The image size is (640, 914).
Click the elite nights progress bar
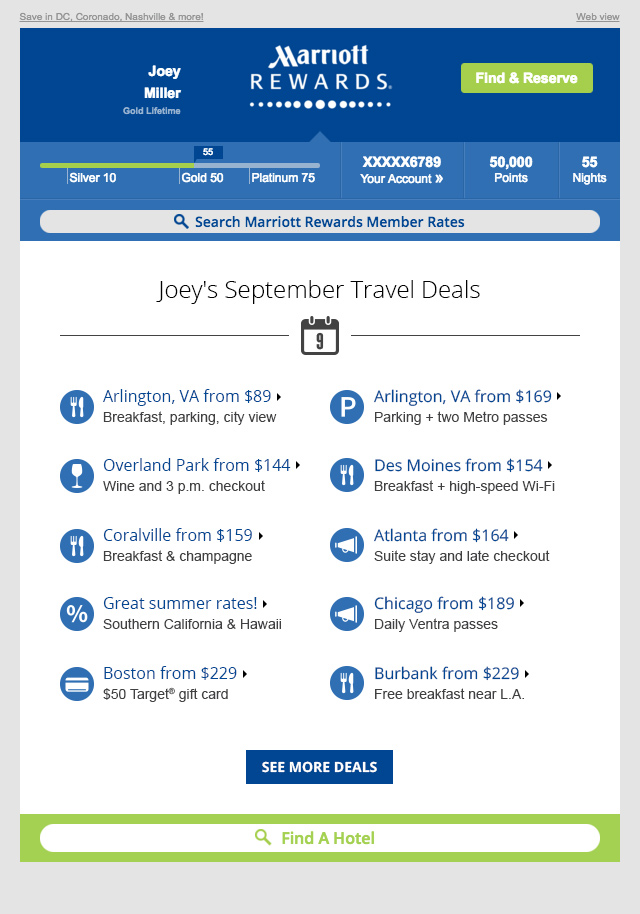coord(180,165)
